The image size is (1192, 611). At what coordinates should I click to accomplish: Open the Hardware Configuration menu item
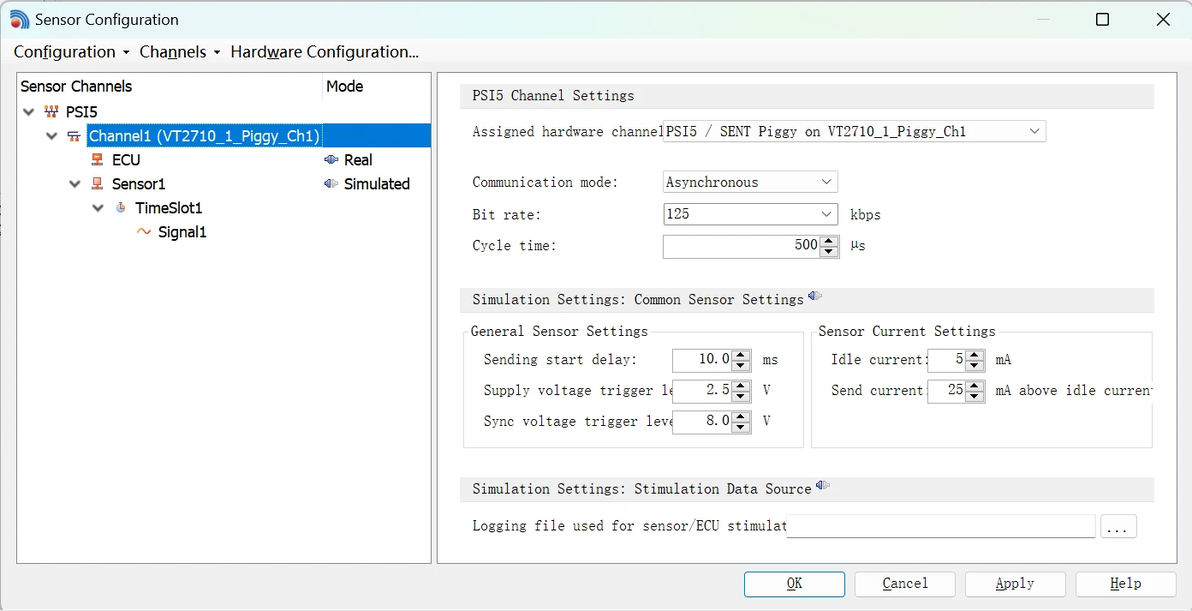point(325,52)
